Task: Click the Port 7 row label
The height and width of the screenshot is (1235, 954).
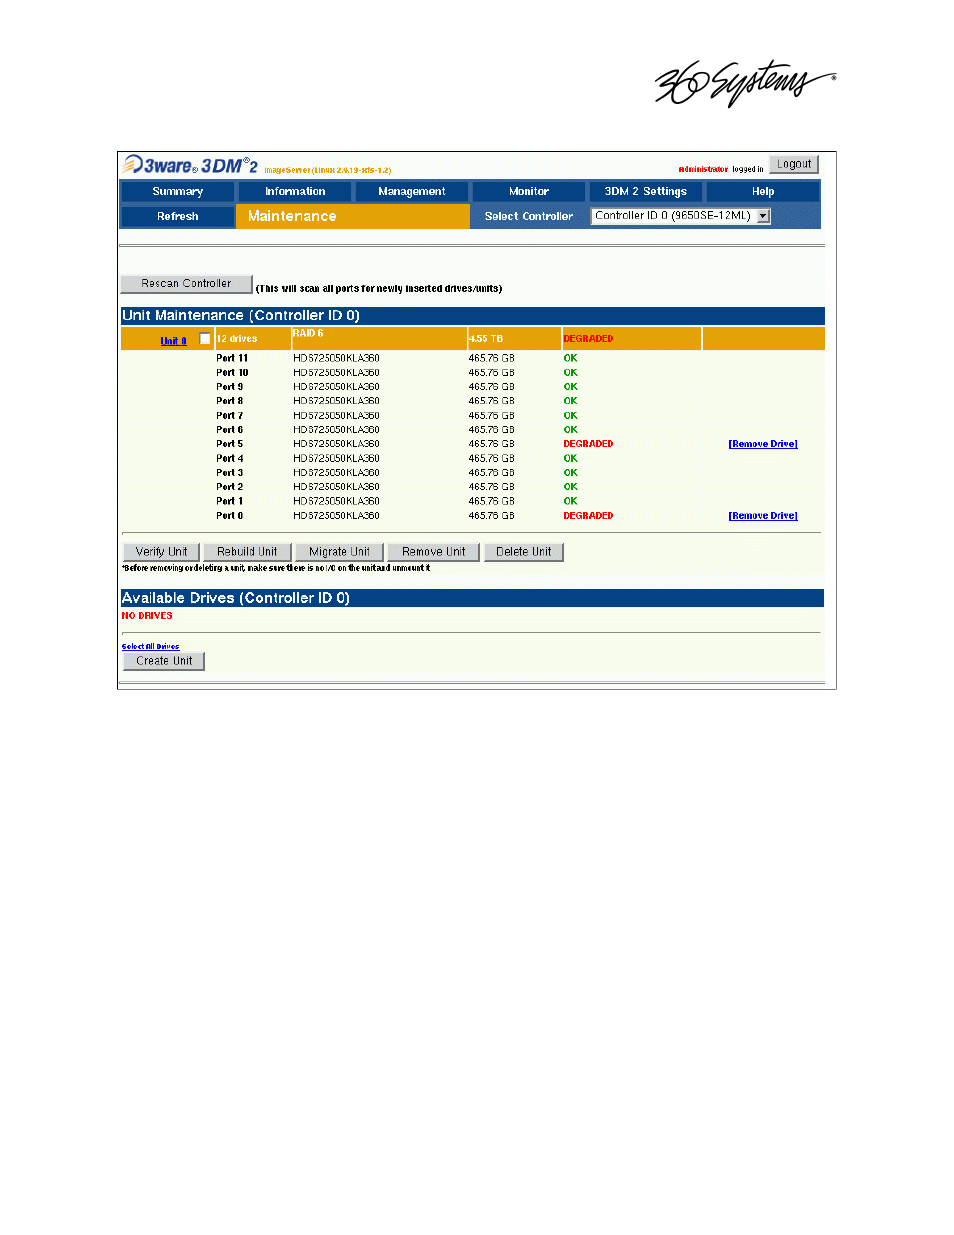Action: pos(230,416)
